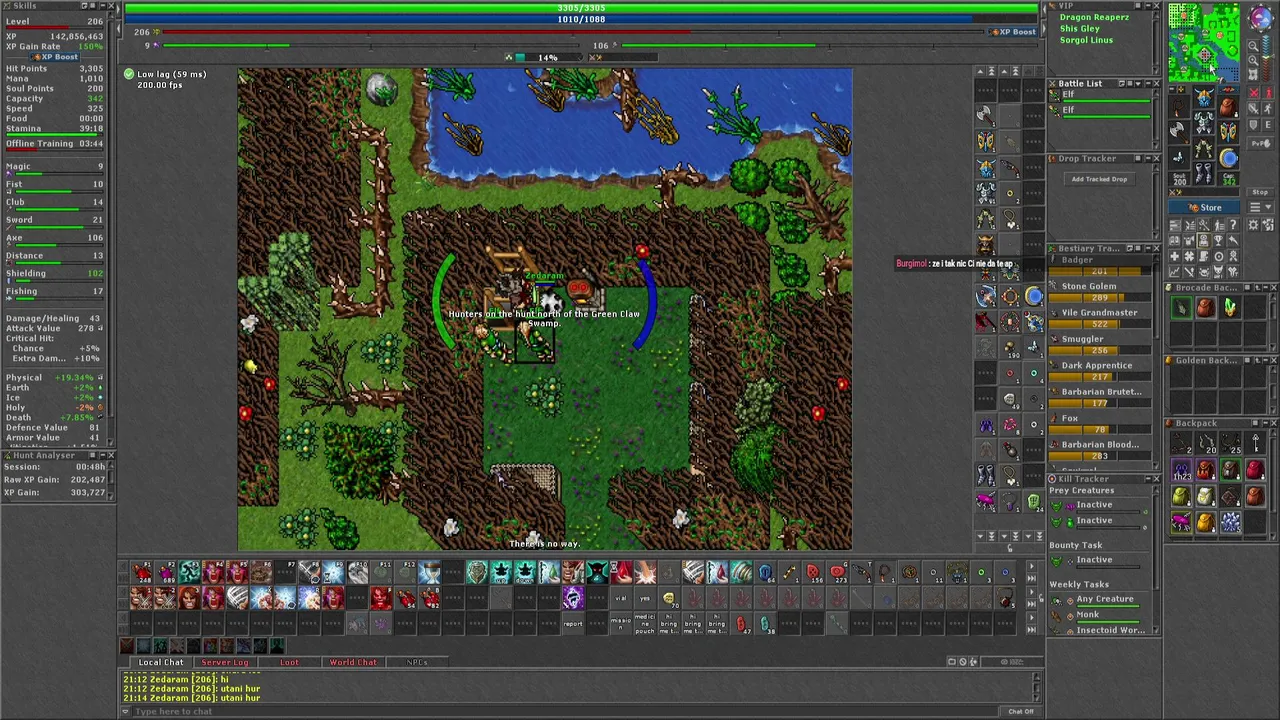
Task: Click XP Boost button in Skills panel
Action: tap(54, 57)
